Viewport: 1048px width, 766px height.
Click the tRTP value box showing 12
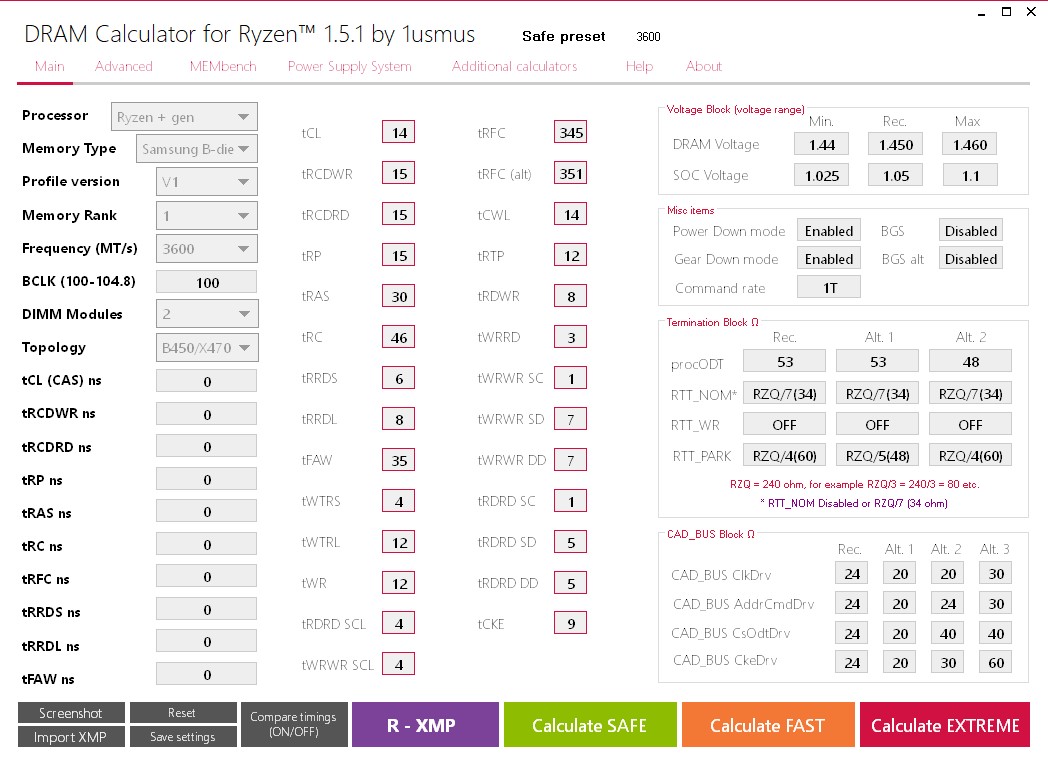click(571, 255)
